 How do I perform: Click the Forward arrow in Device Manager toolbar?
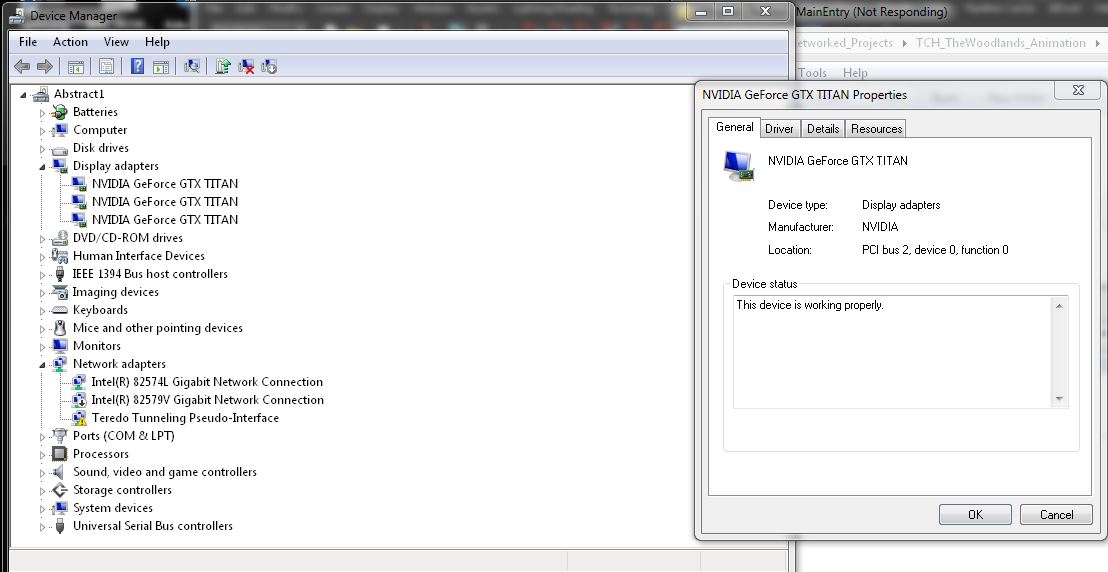pos(45,66)
